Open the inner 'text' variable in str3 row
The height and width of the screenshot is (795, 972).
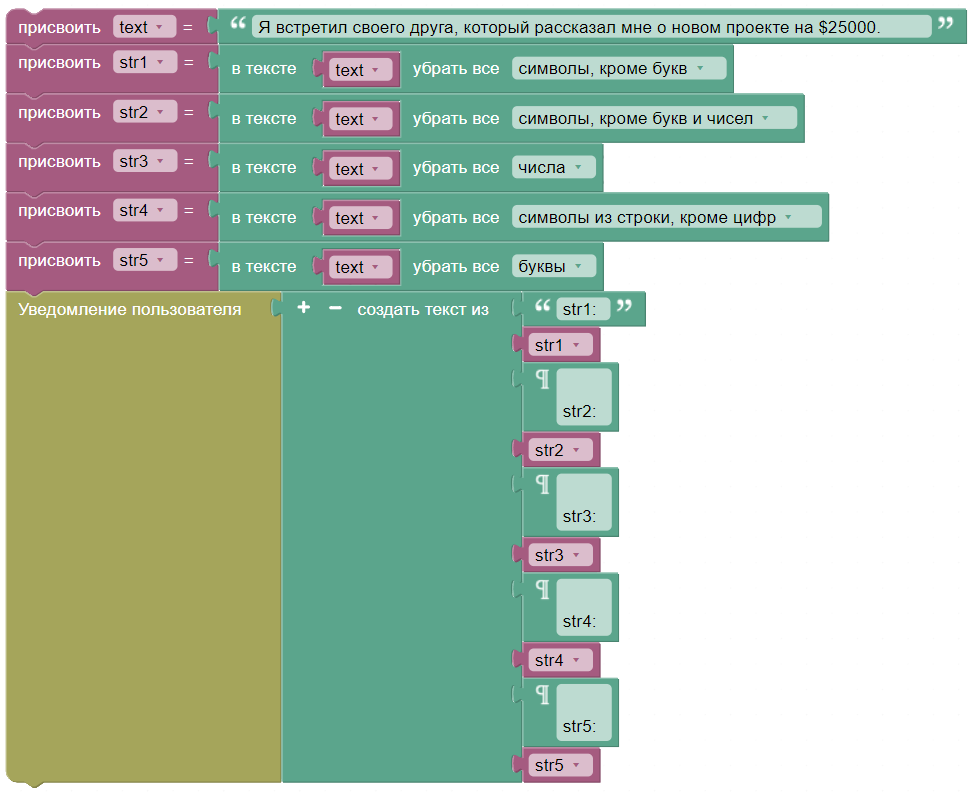tap(360, 169)
